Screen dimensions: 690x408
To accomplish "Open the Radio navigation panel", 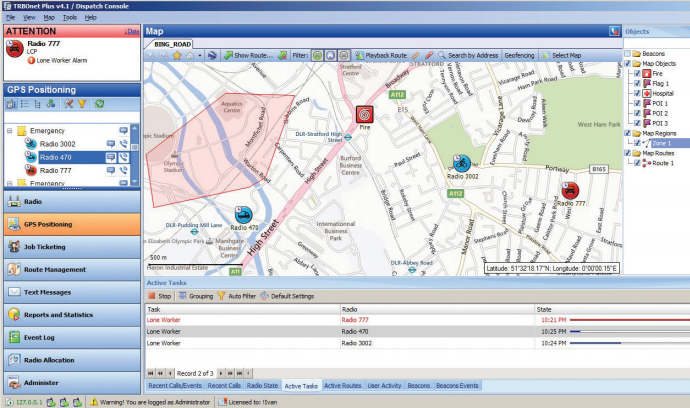I will click(72, 202).
